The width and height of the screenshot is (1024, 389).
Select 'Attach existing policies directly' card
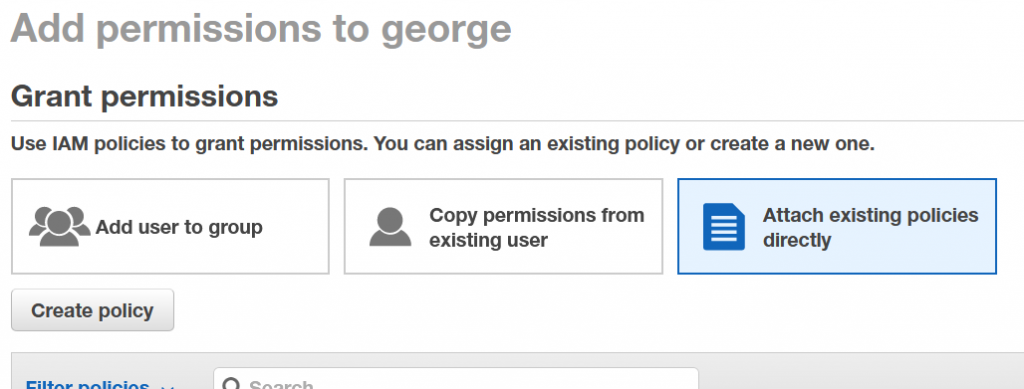pyautogui.click(x=837, y=226)
